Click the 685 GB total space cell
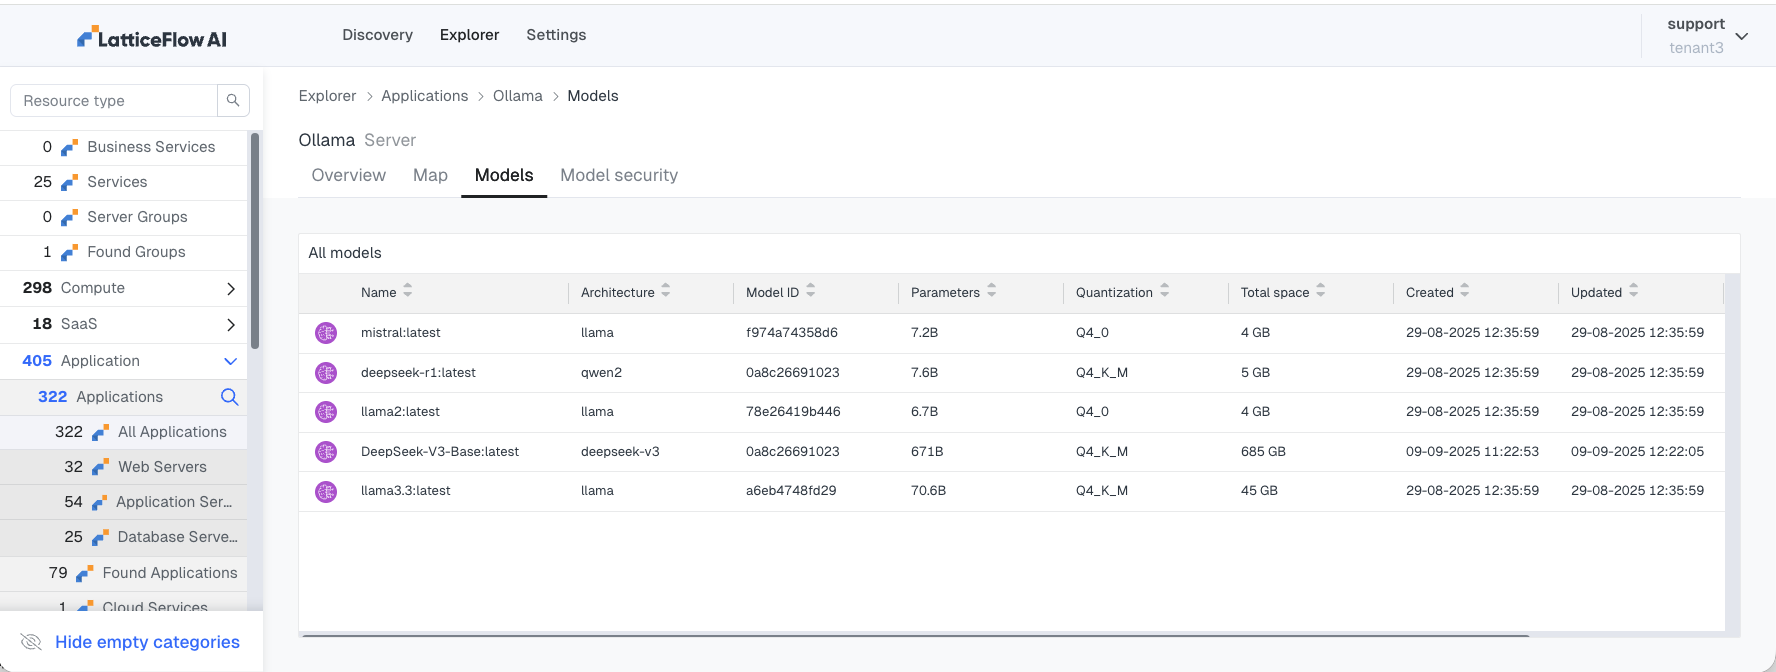 1263,452
